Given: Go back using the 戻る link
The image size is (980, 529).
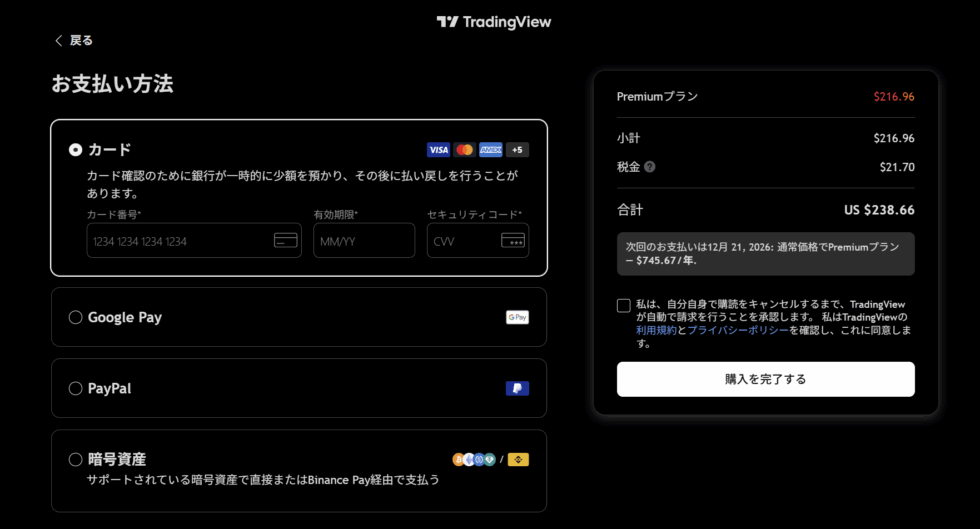Looking at the screenshot, I should point(73,40).
